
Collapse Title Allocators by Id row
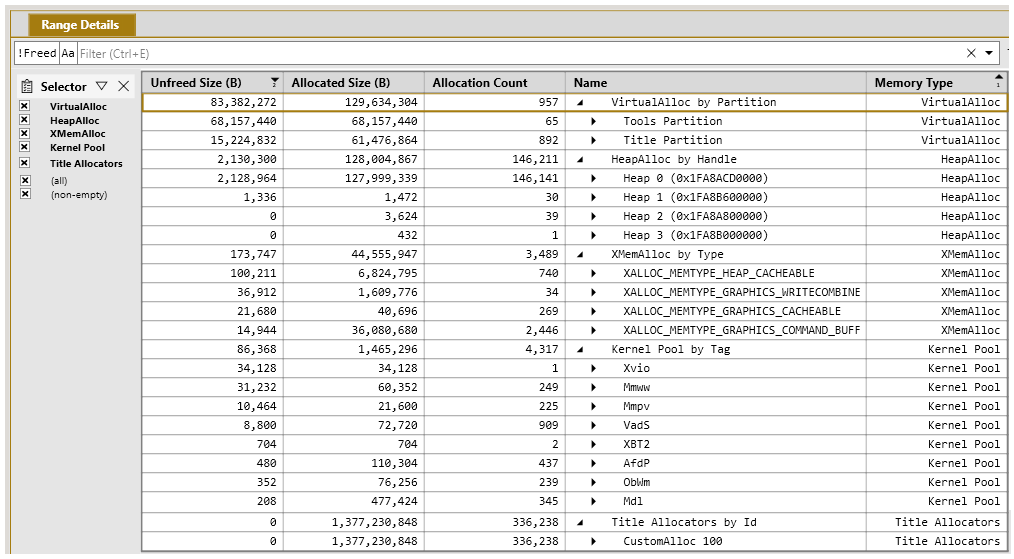point(580,523)
